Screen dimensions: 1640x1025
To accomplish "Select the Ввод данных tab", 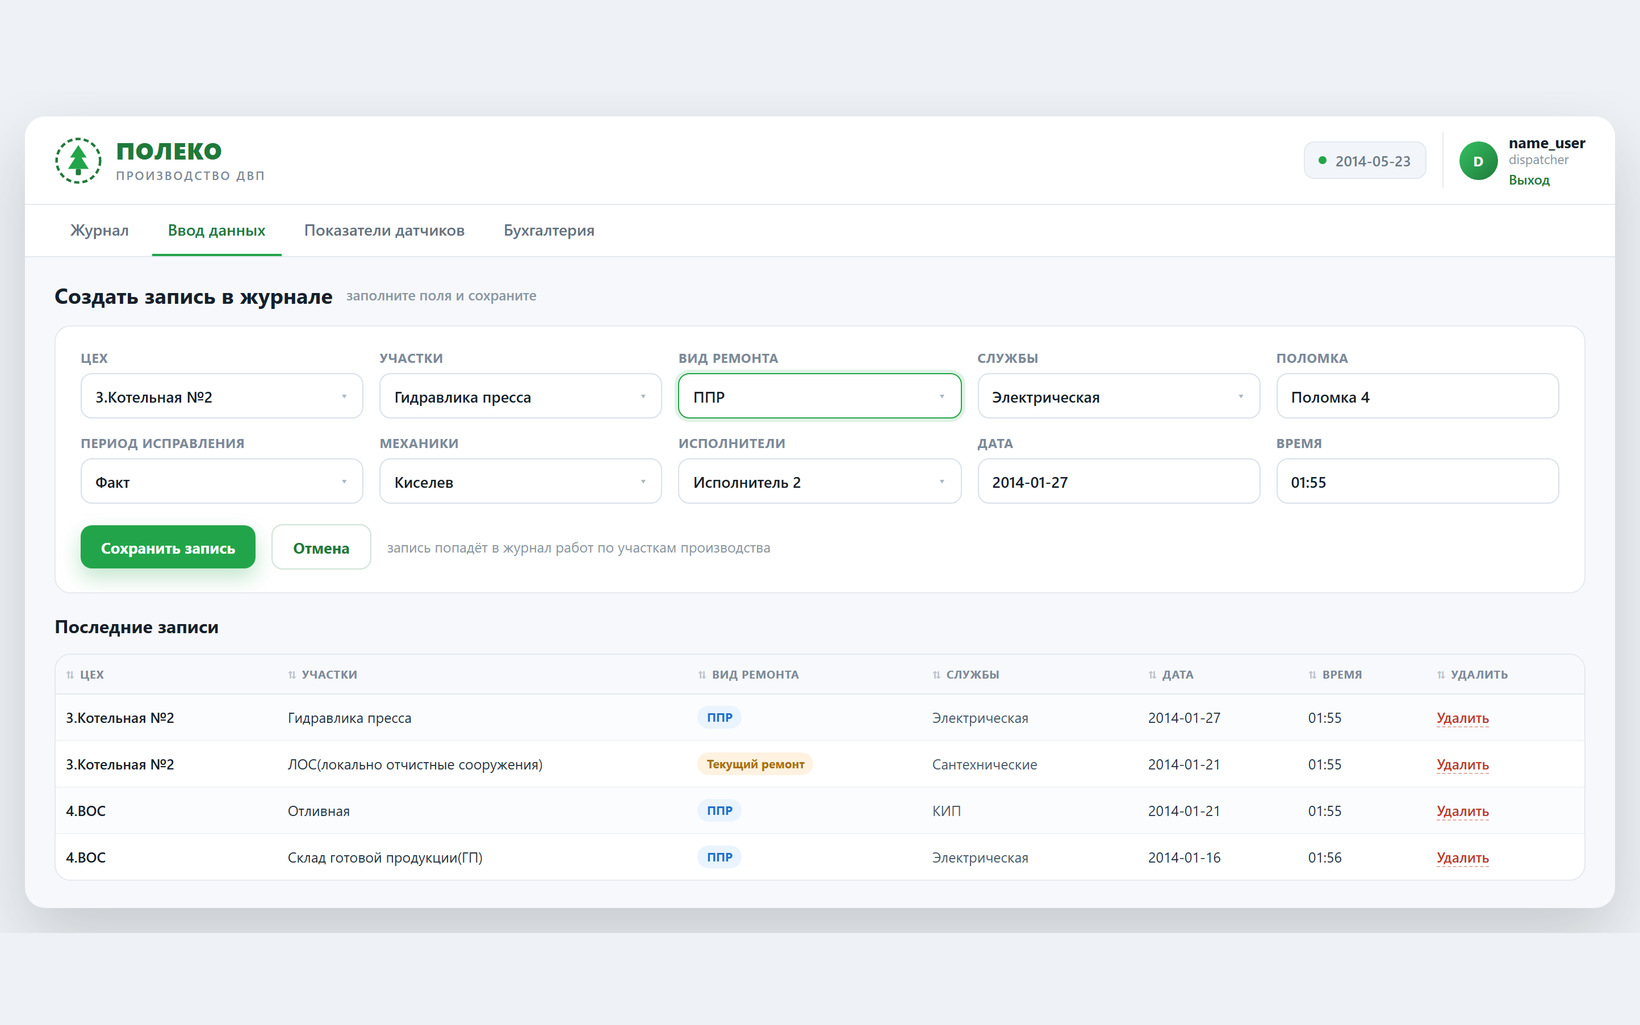I will (x=216, y=231).
